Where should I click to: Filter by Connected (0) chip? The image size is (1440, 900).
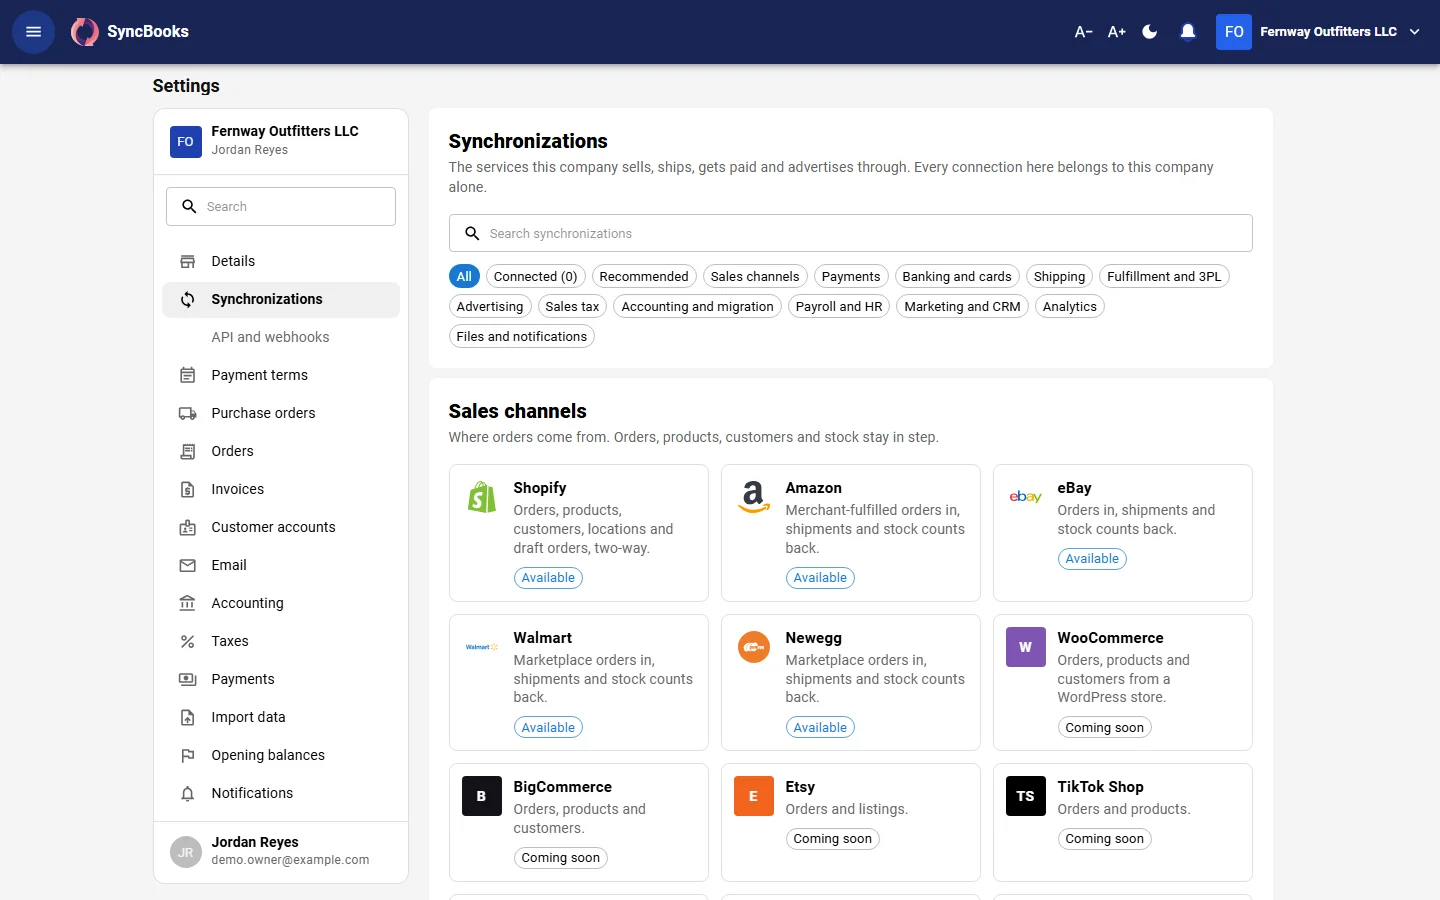click(536, 276)
